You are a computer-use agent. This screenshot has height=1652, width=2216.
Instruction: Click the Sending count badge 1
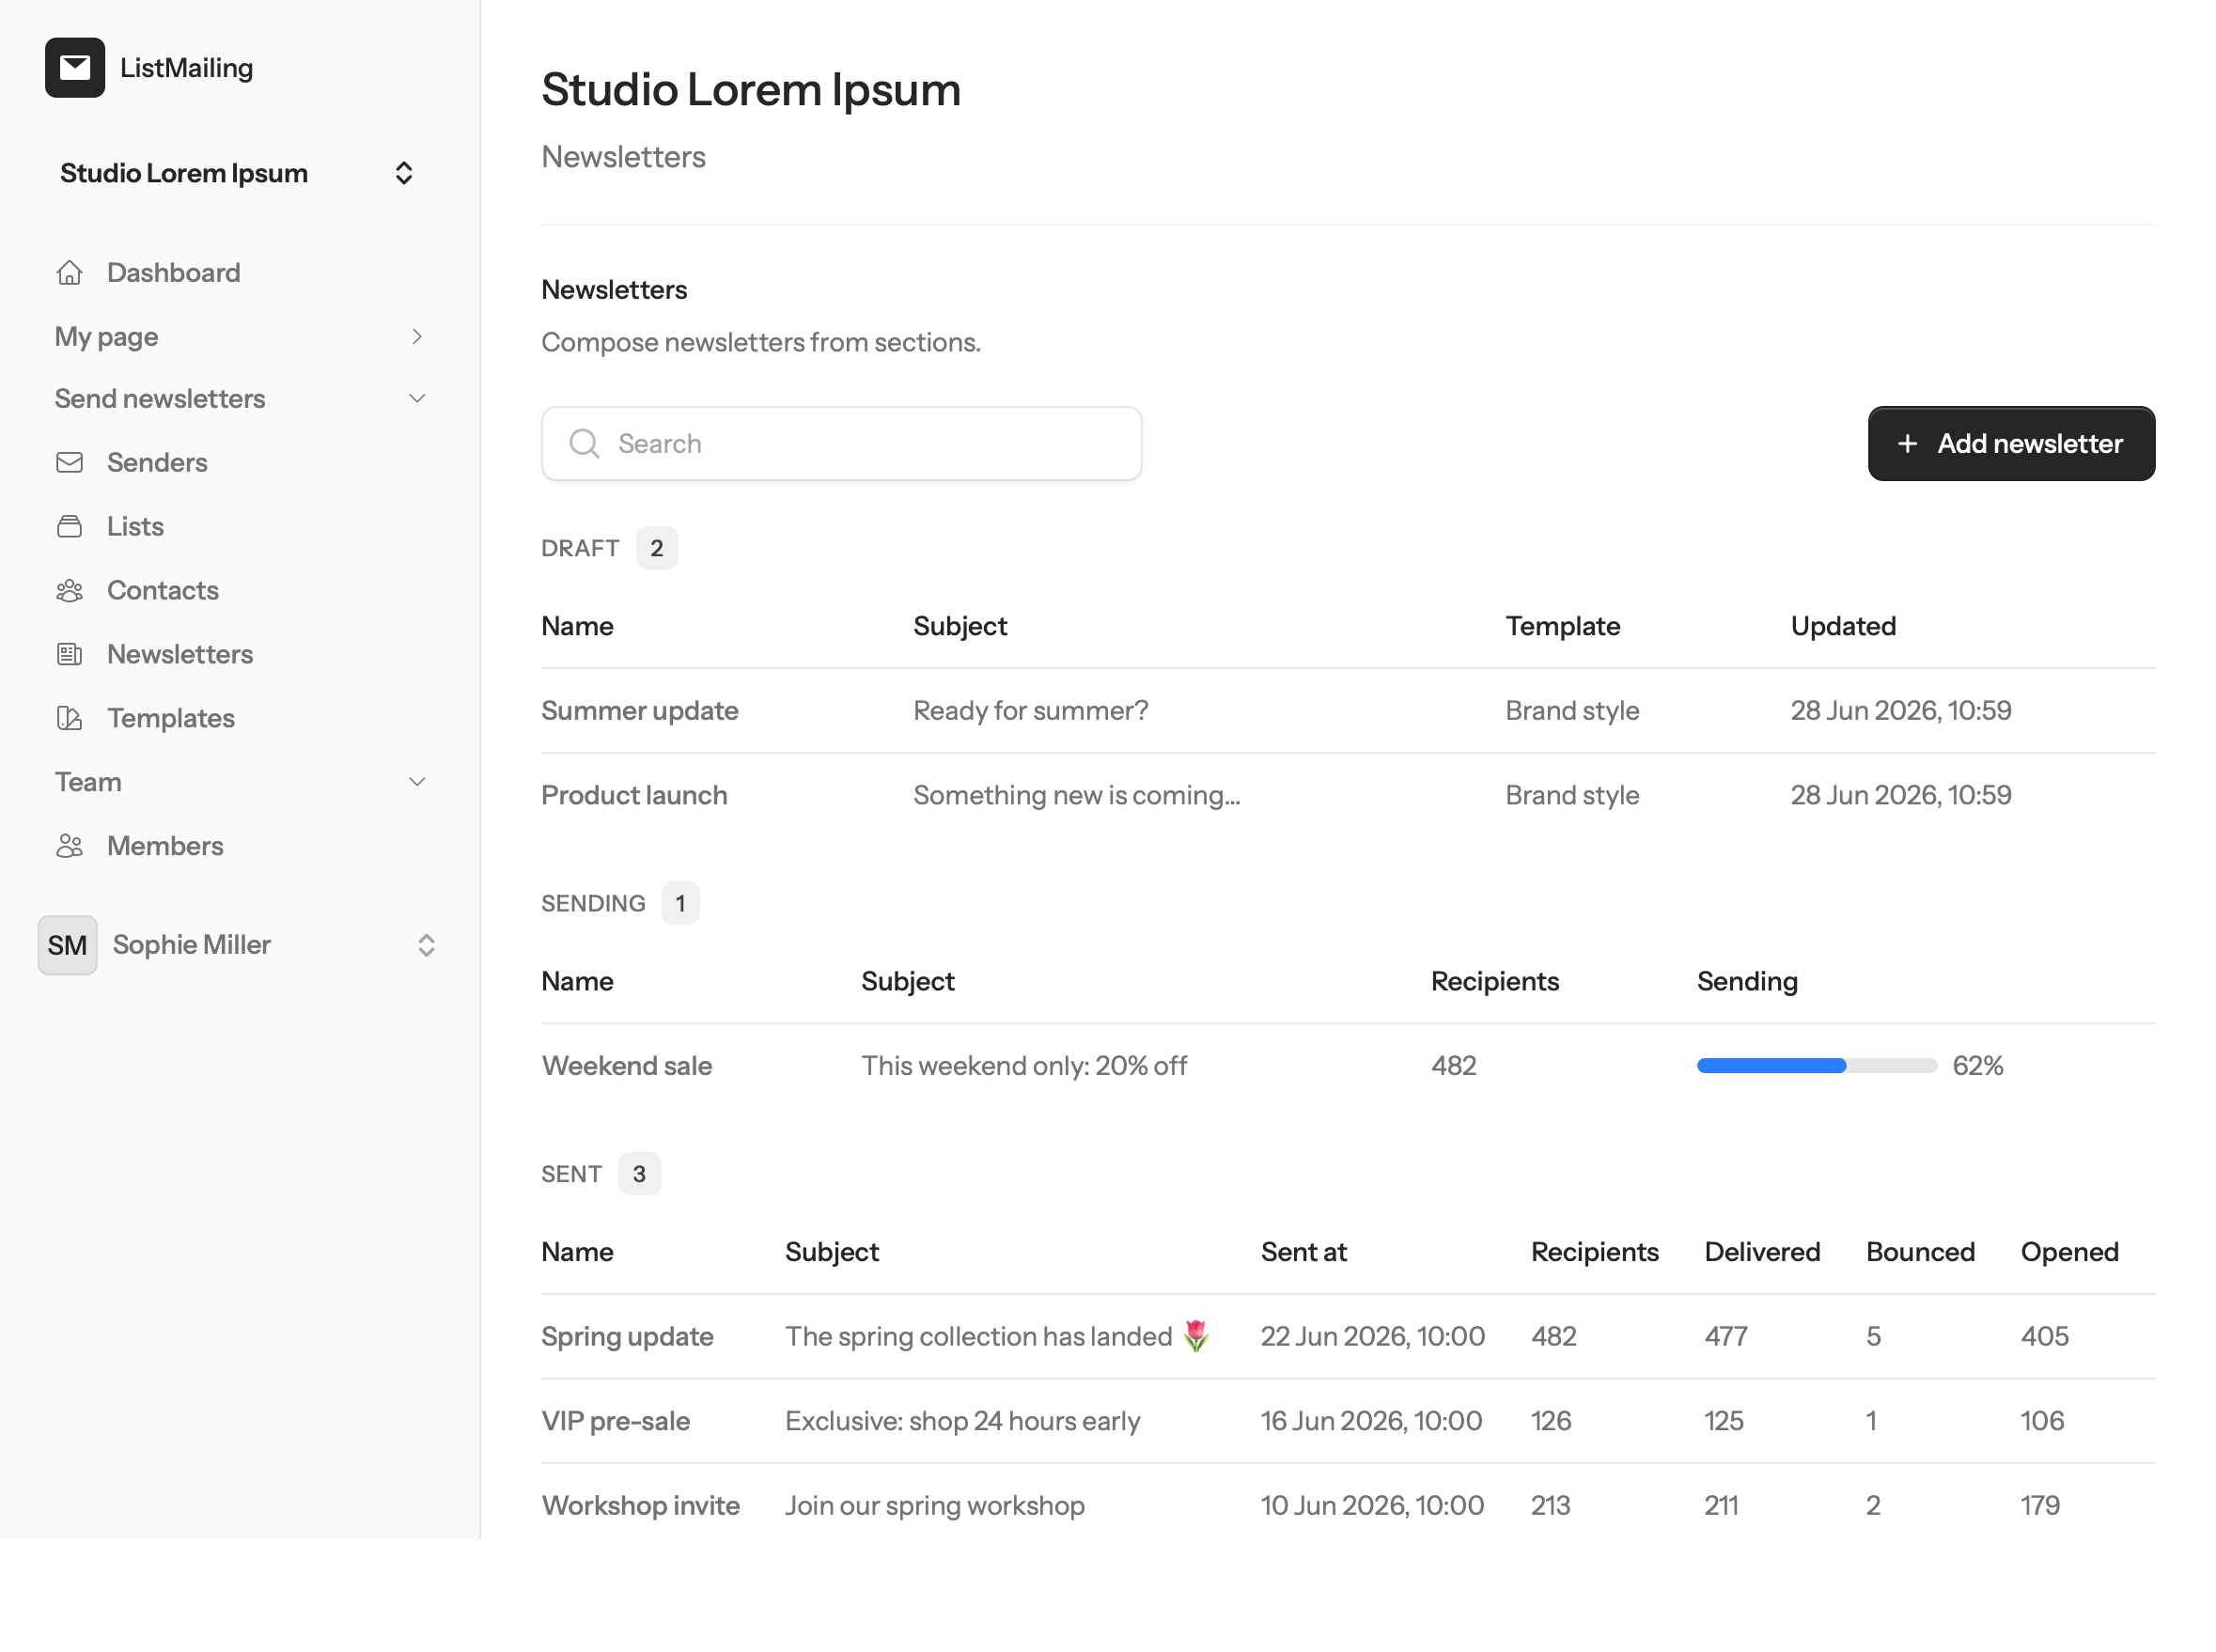[x=680, y=904]
